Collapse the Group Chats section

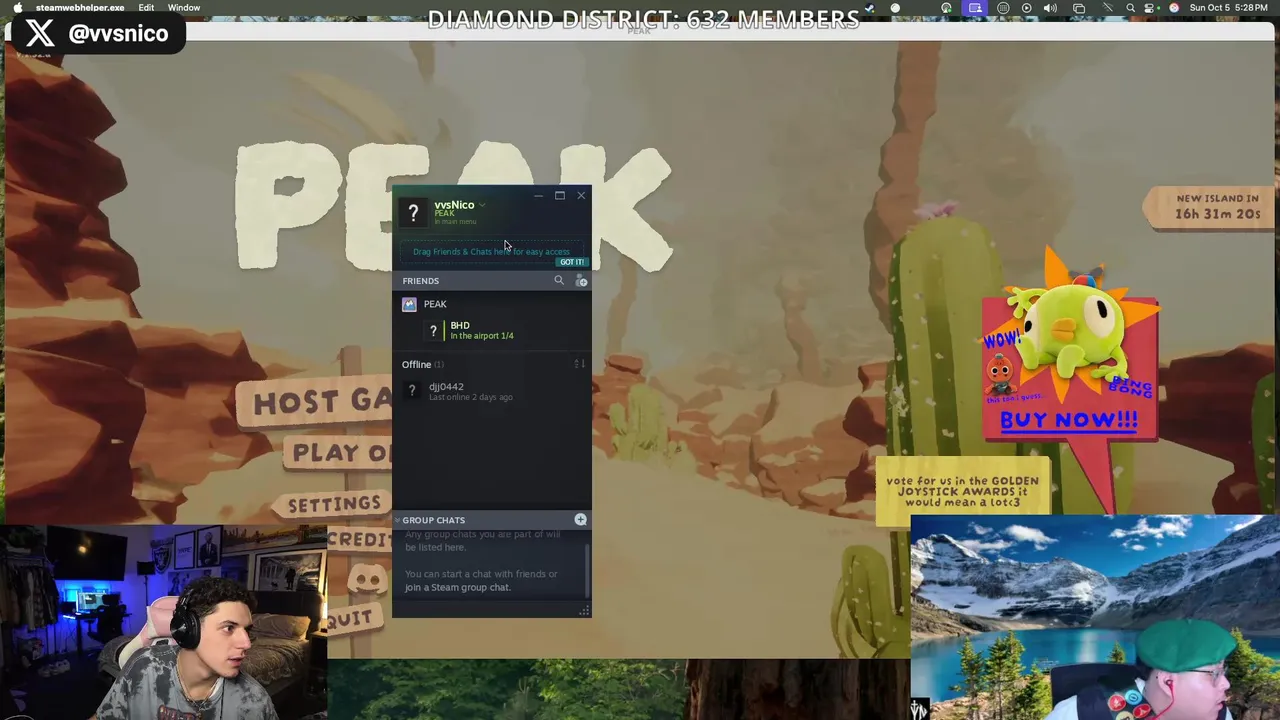(x=397, y=520)
